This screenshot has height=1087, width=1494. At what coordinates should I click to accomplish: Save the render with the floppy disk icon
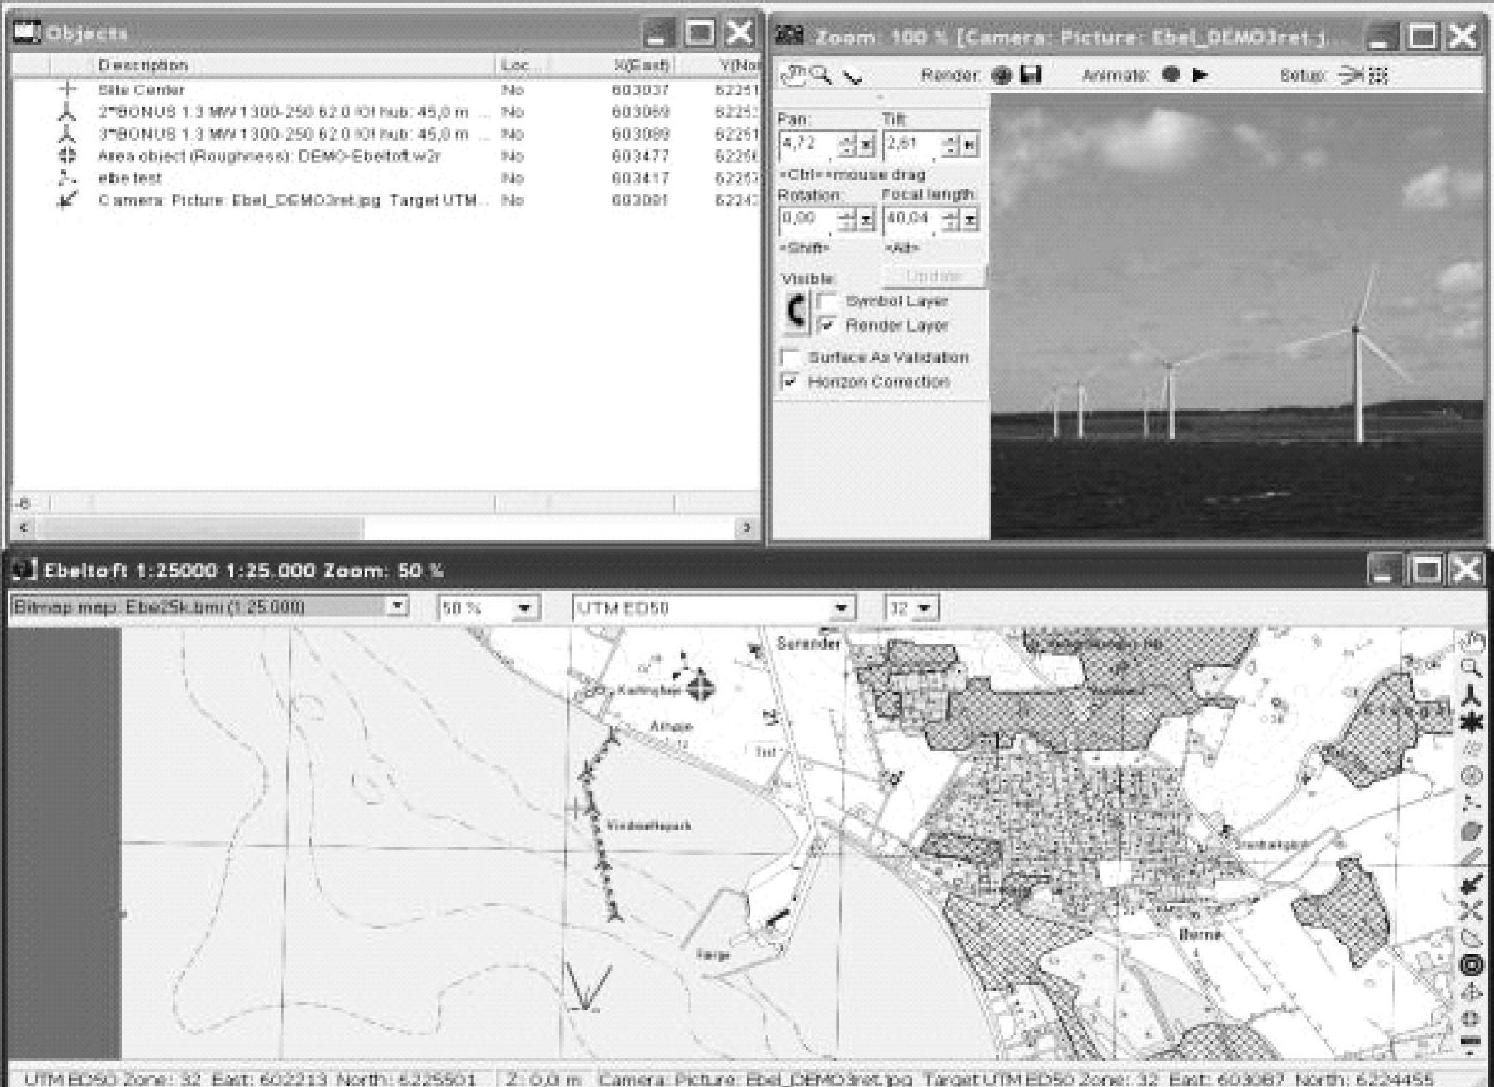(1030, 75)
